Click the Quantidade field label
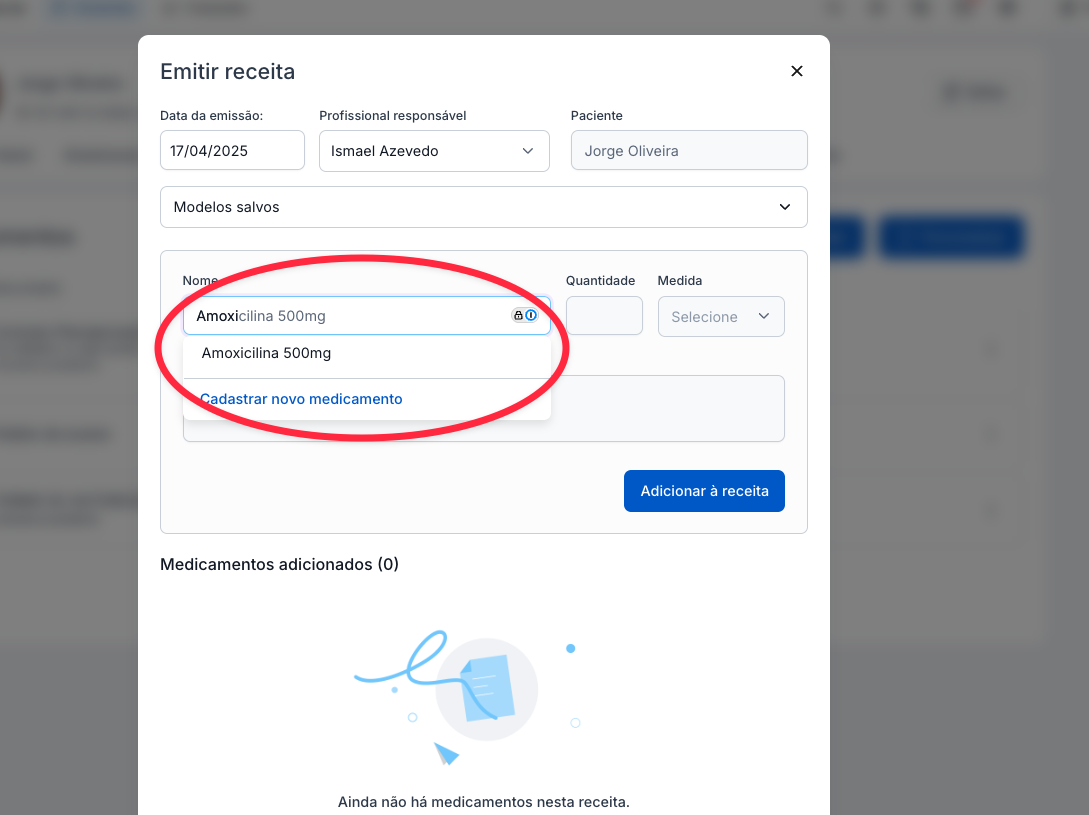1089x815 pixels. coord(600,281)
